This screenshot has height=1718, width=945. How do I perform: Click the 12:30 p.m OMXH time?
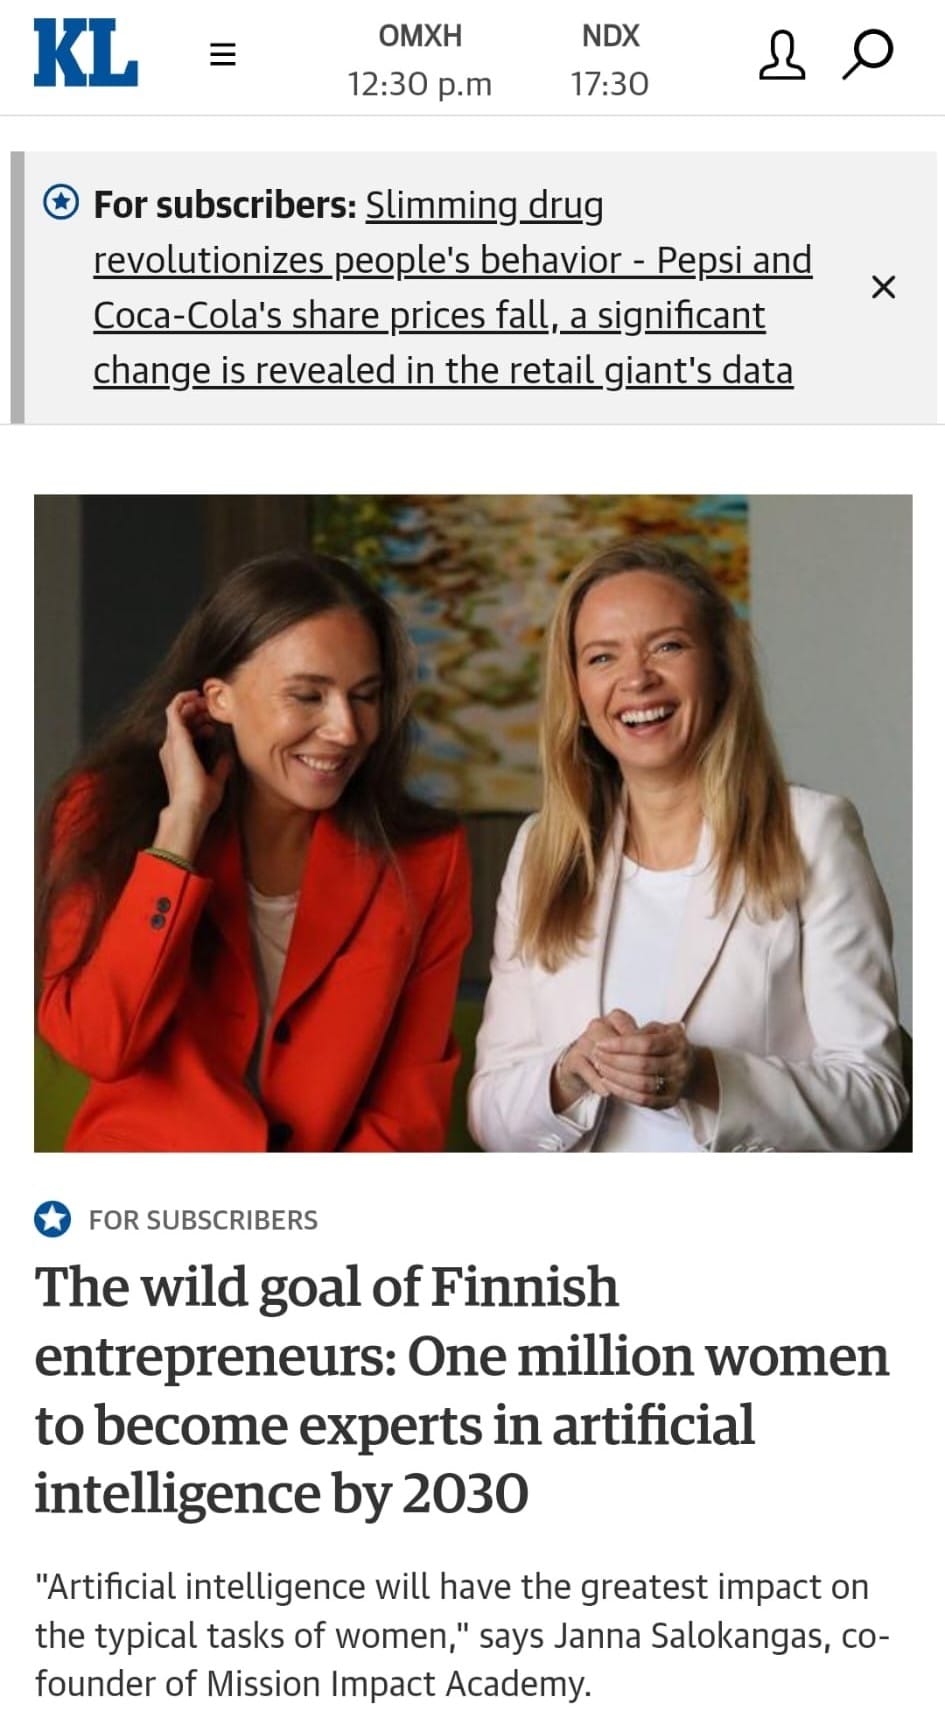pyautogui.click(x=420, y=84)
